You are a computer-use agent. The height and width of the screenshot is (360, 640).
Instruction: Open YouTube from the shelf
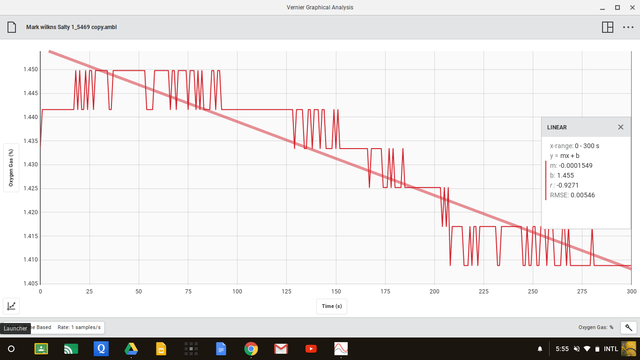click(311, 349)
